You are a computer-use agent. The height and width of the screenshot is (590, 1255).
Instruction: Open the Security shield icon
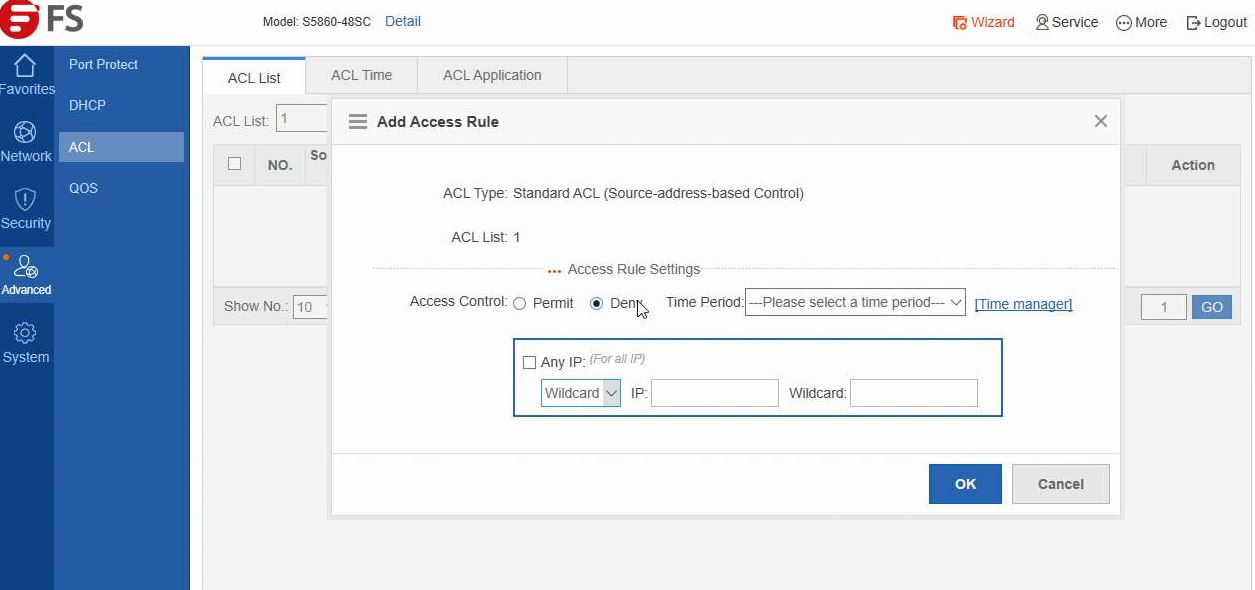(25, 200)
